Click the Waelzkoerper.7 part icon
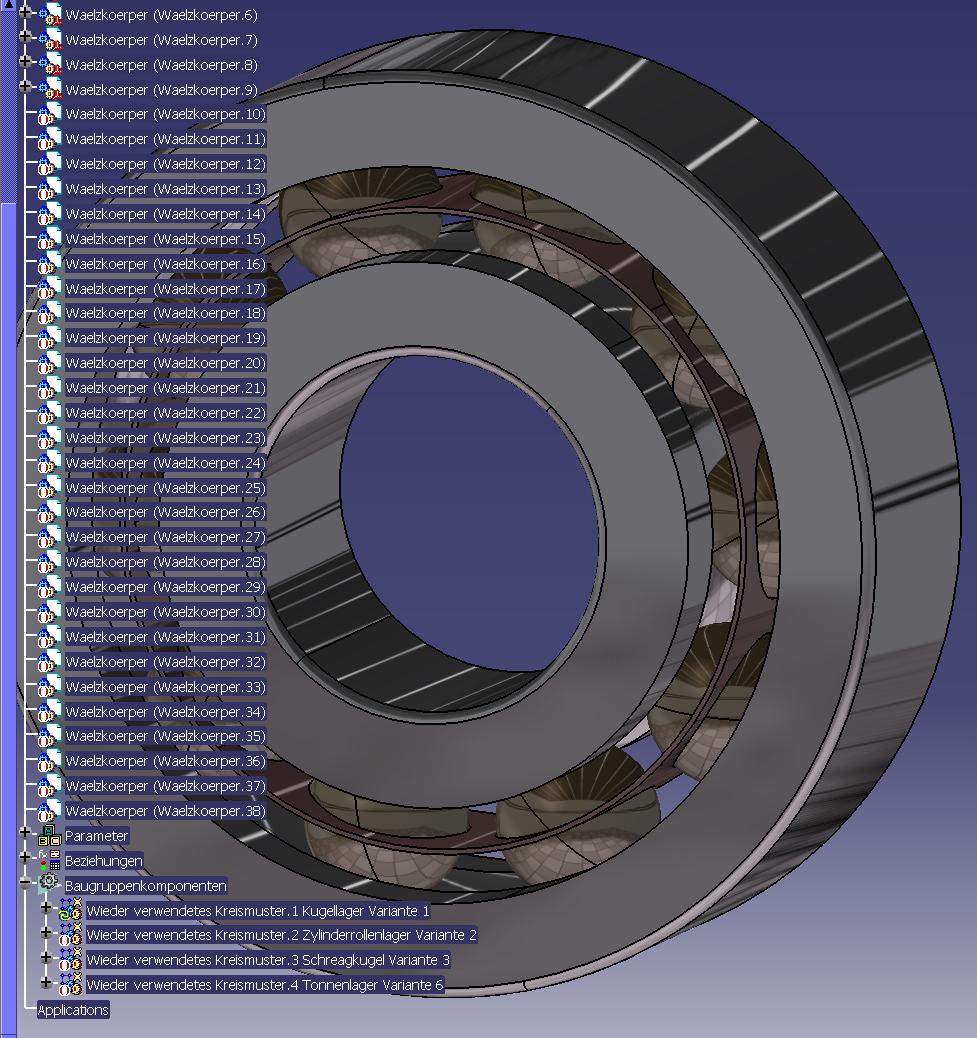Screen dimensions: 977x1038 point(50,40)
